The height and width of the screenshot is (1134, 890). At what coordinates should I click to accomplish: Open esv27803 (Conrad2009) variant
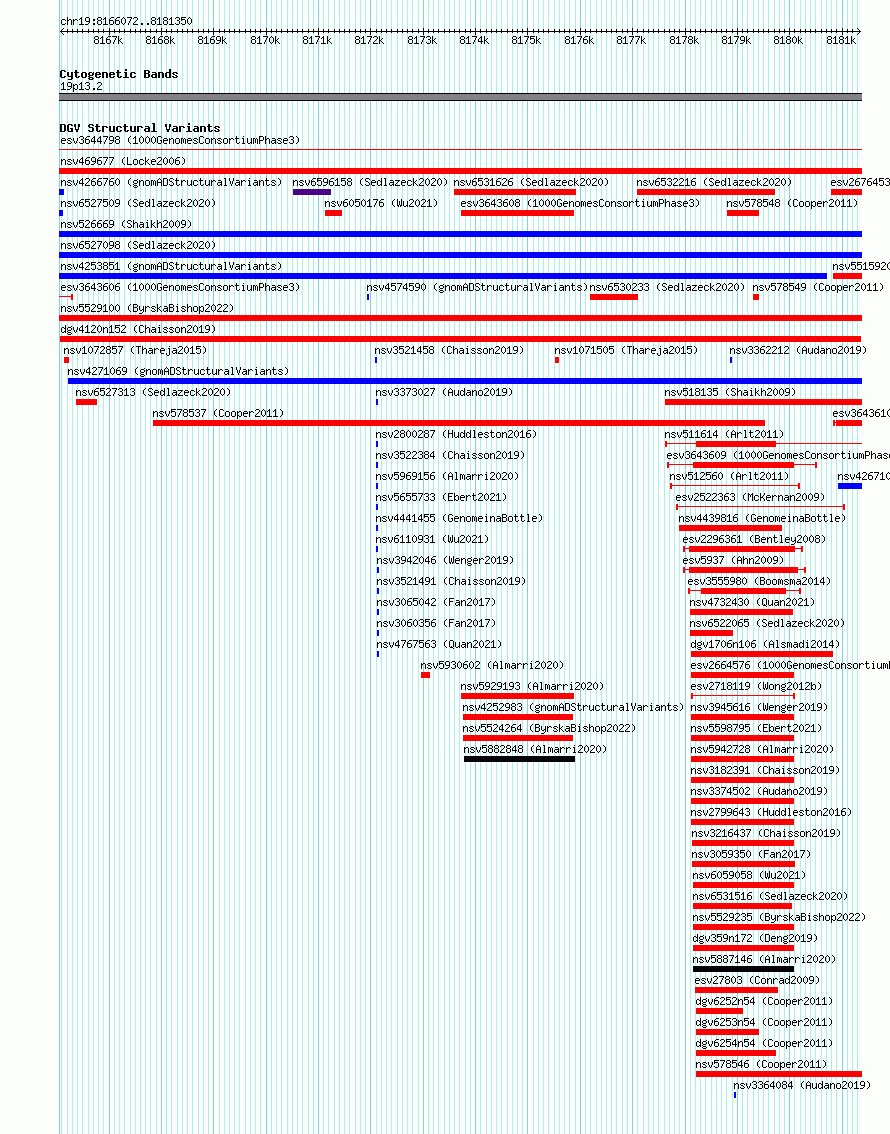point(757,979)
